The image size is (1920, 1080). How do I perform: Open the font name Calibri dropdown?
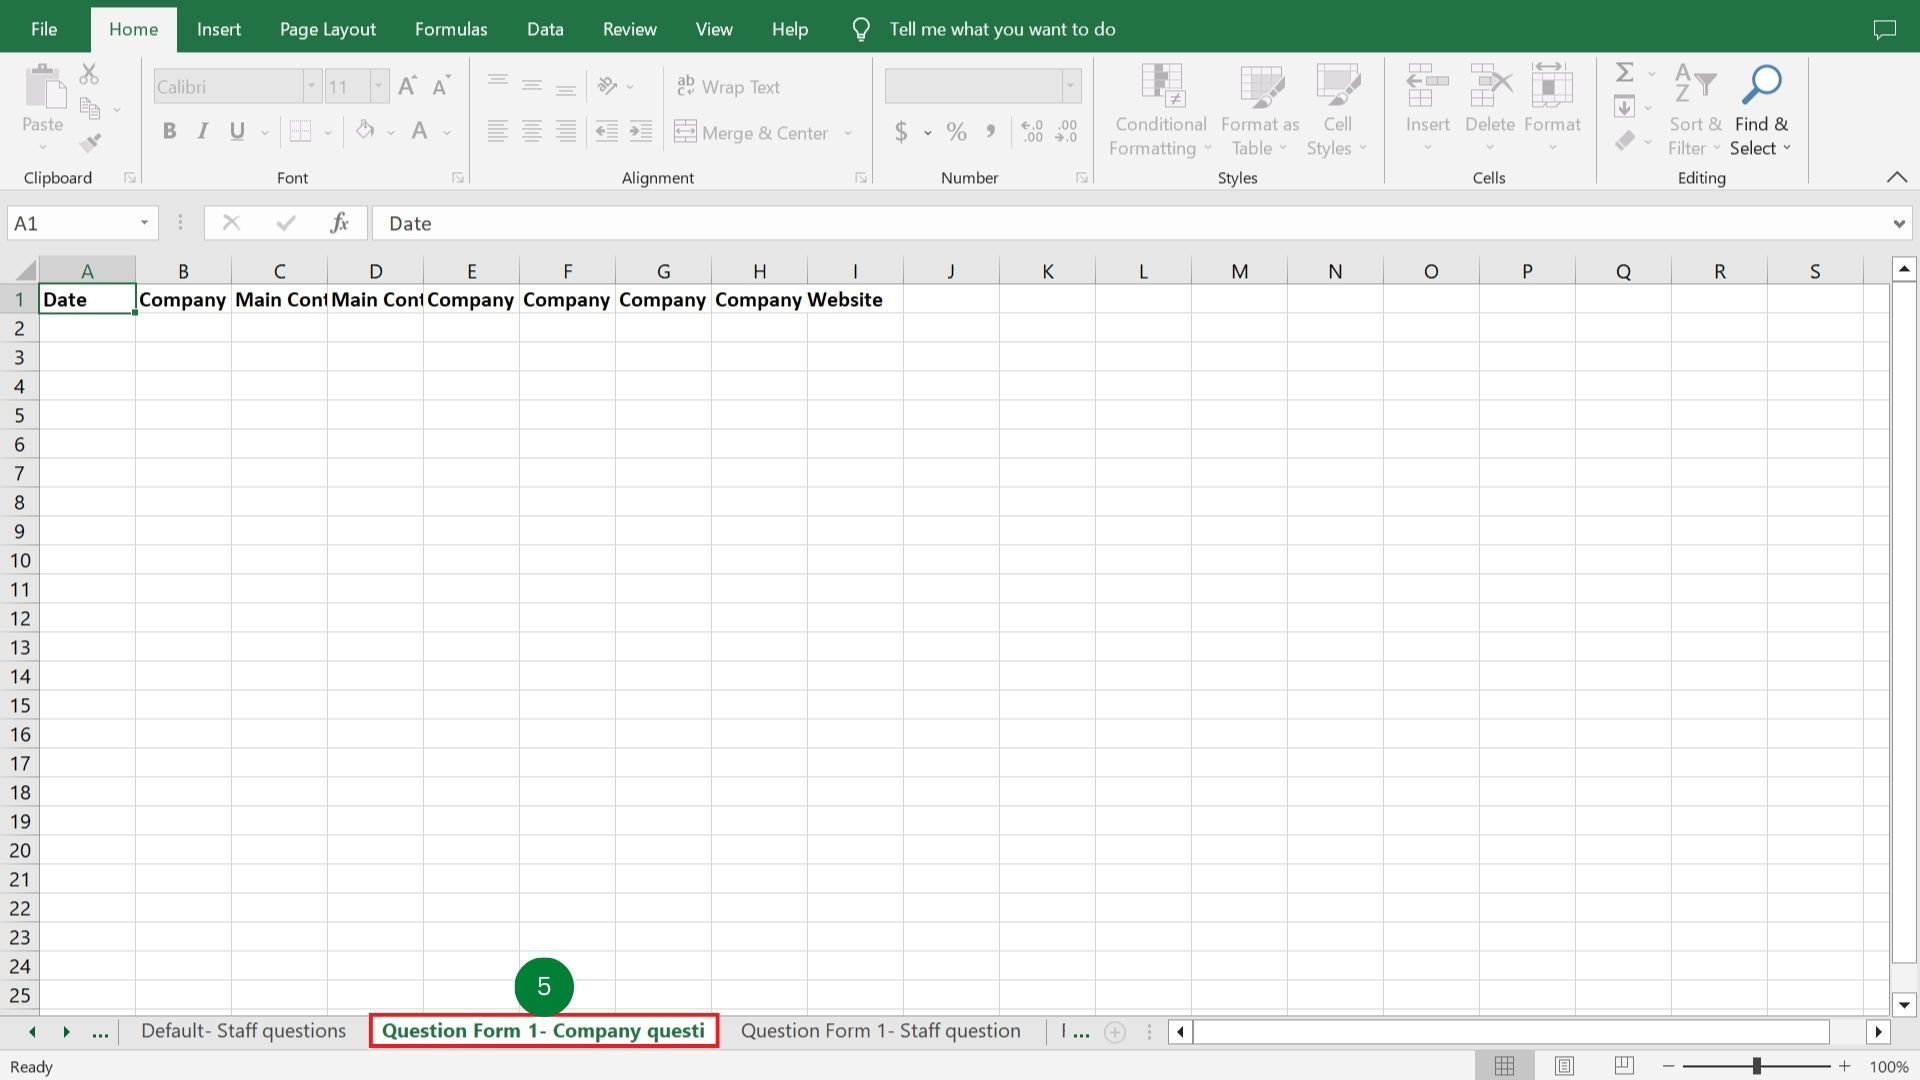311,87
